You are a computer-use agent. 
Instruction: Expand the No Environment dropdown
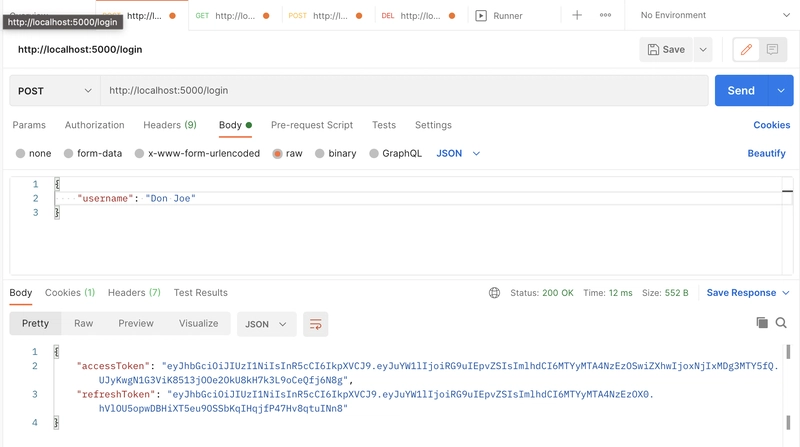pos(710,15)
